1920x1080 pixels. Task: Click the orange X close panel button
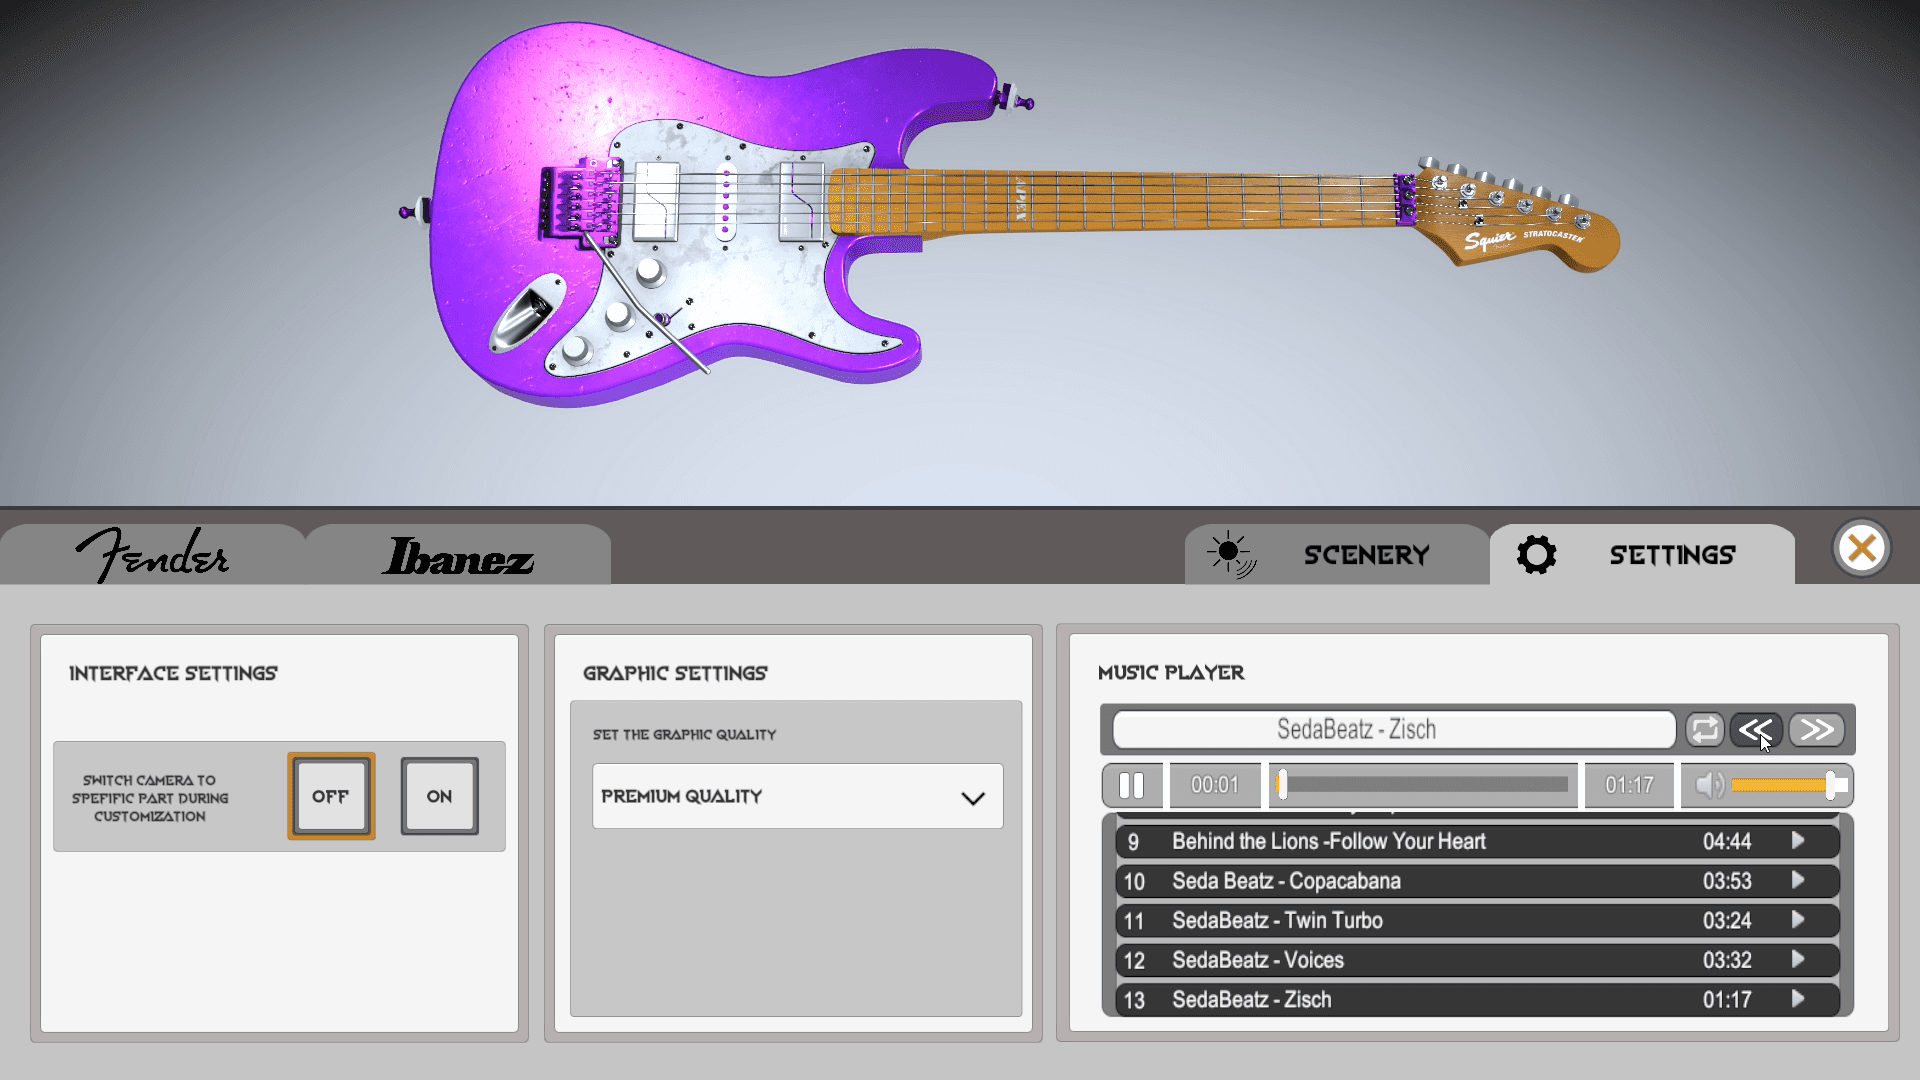click(x=1861, y=548)
